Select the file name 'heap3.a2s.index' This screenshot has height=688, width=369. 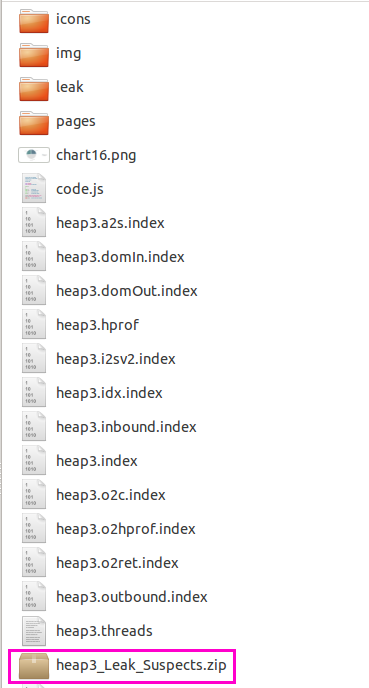[x=110, y=224]
